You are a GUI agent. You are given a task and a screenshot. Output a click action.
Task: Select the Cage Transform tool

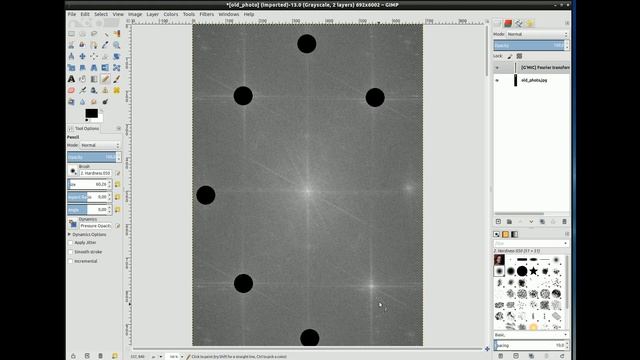pyautogui.click(x=117, y=68)
